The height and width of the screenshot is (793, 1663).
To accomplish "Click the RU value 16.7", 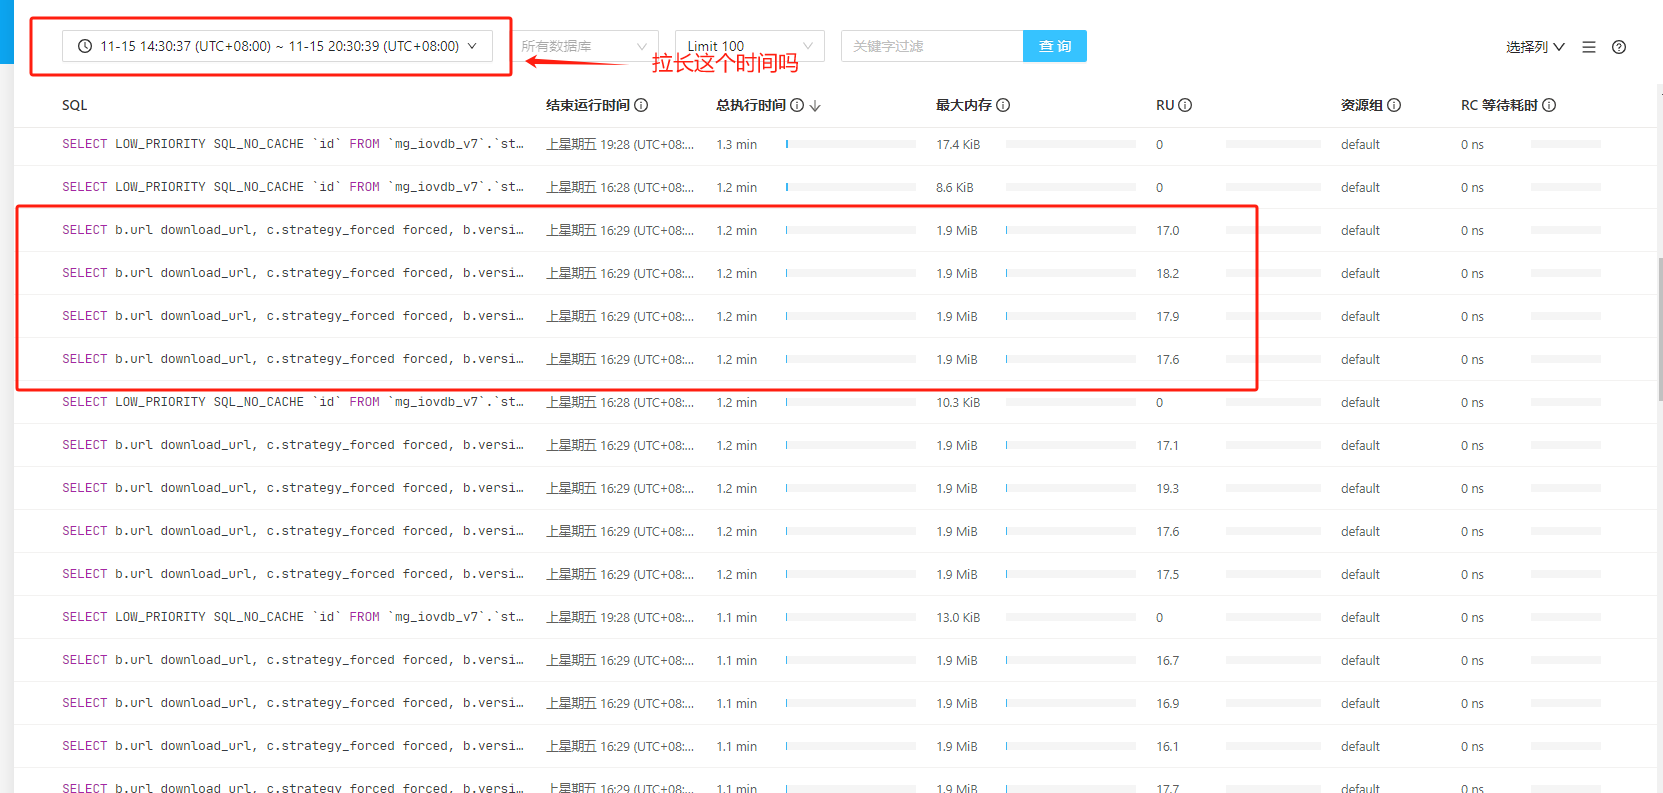I will pos(1168,660).
